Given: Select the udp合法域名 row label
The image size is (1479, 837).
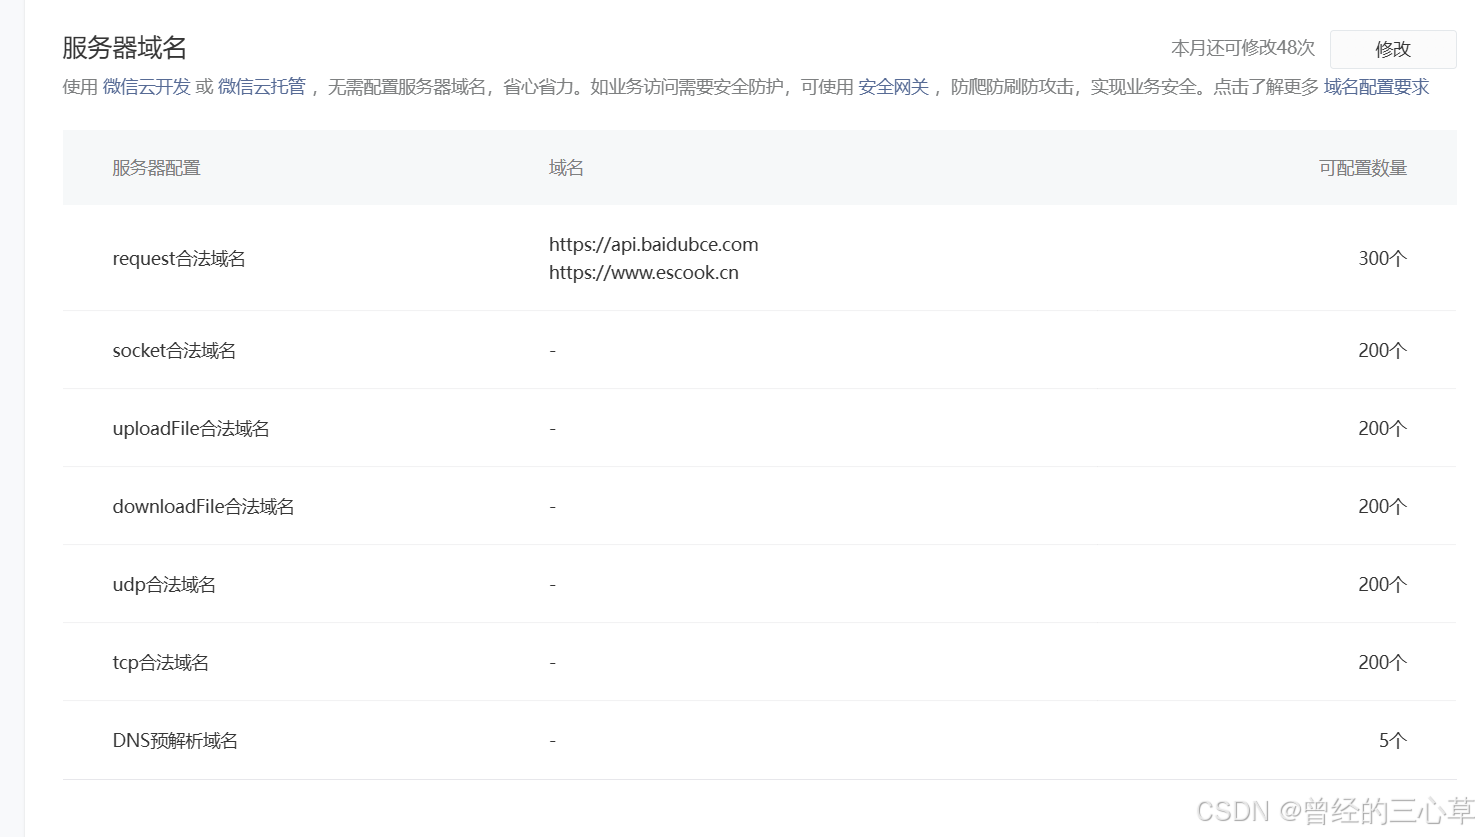Looking at the screenshot, I should pos(164,585).
